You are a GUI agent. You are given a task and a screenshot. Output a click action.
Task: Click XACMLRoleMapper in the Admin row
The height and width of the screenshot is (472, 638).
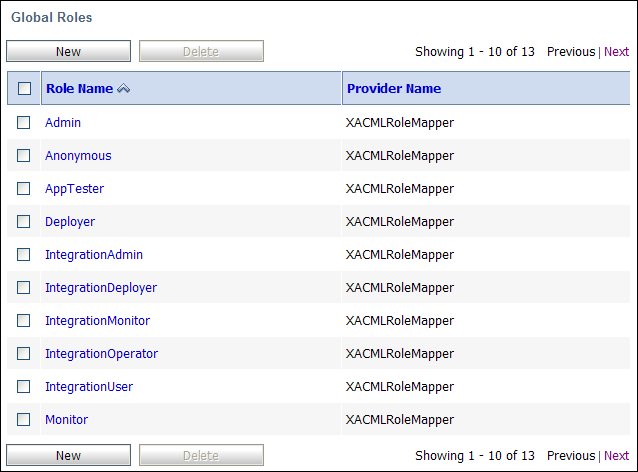pyautogui.click(x=400, y=122)
